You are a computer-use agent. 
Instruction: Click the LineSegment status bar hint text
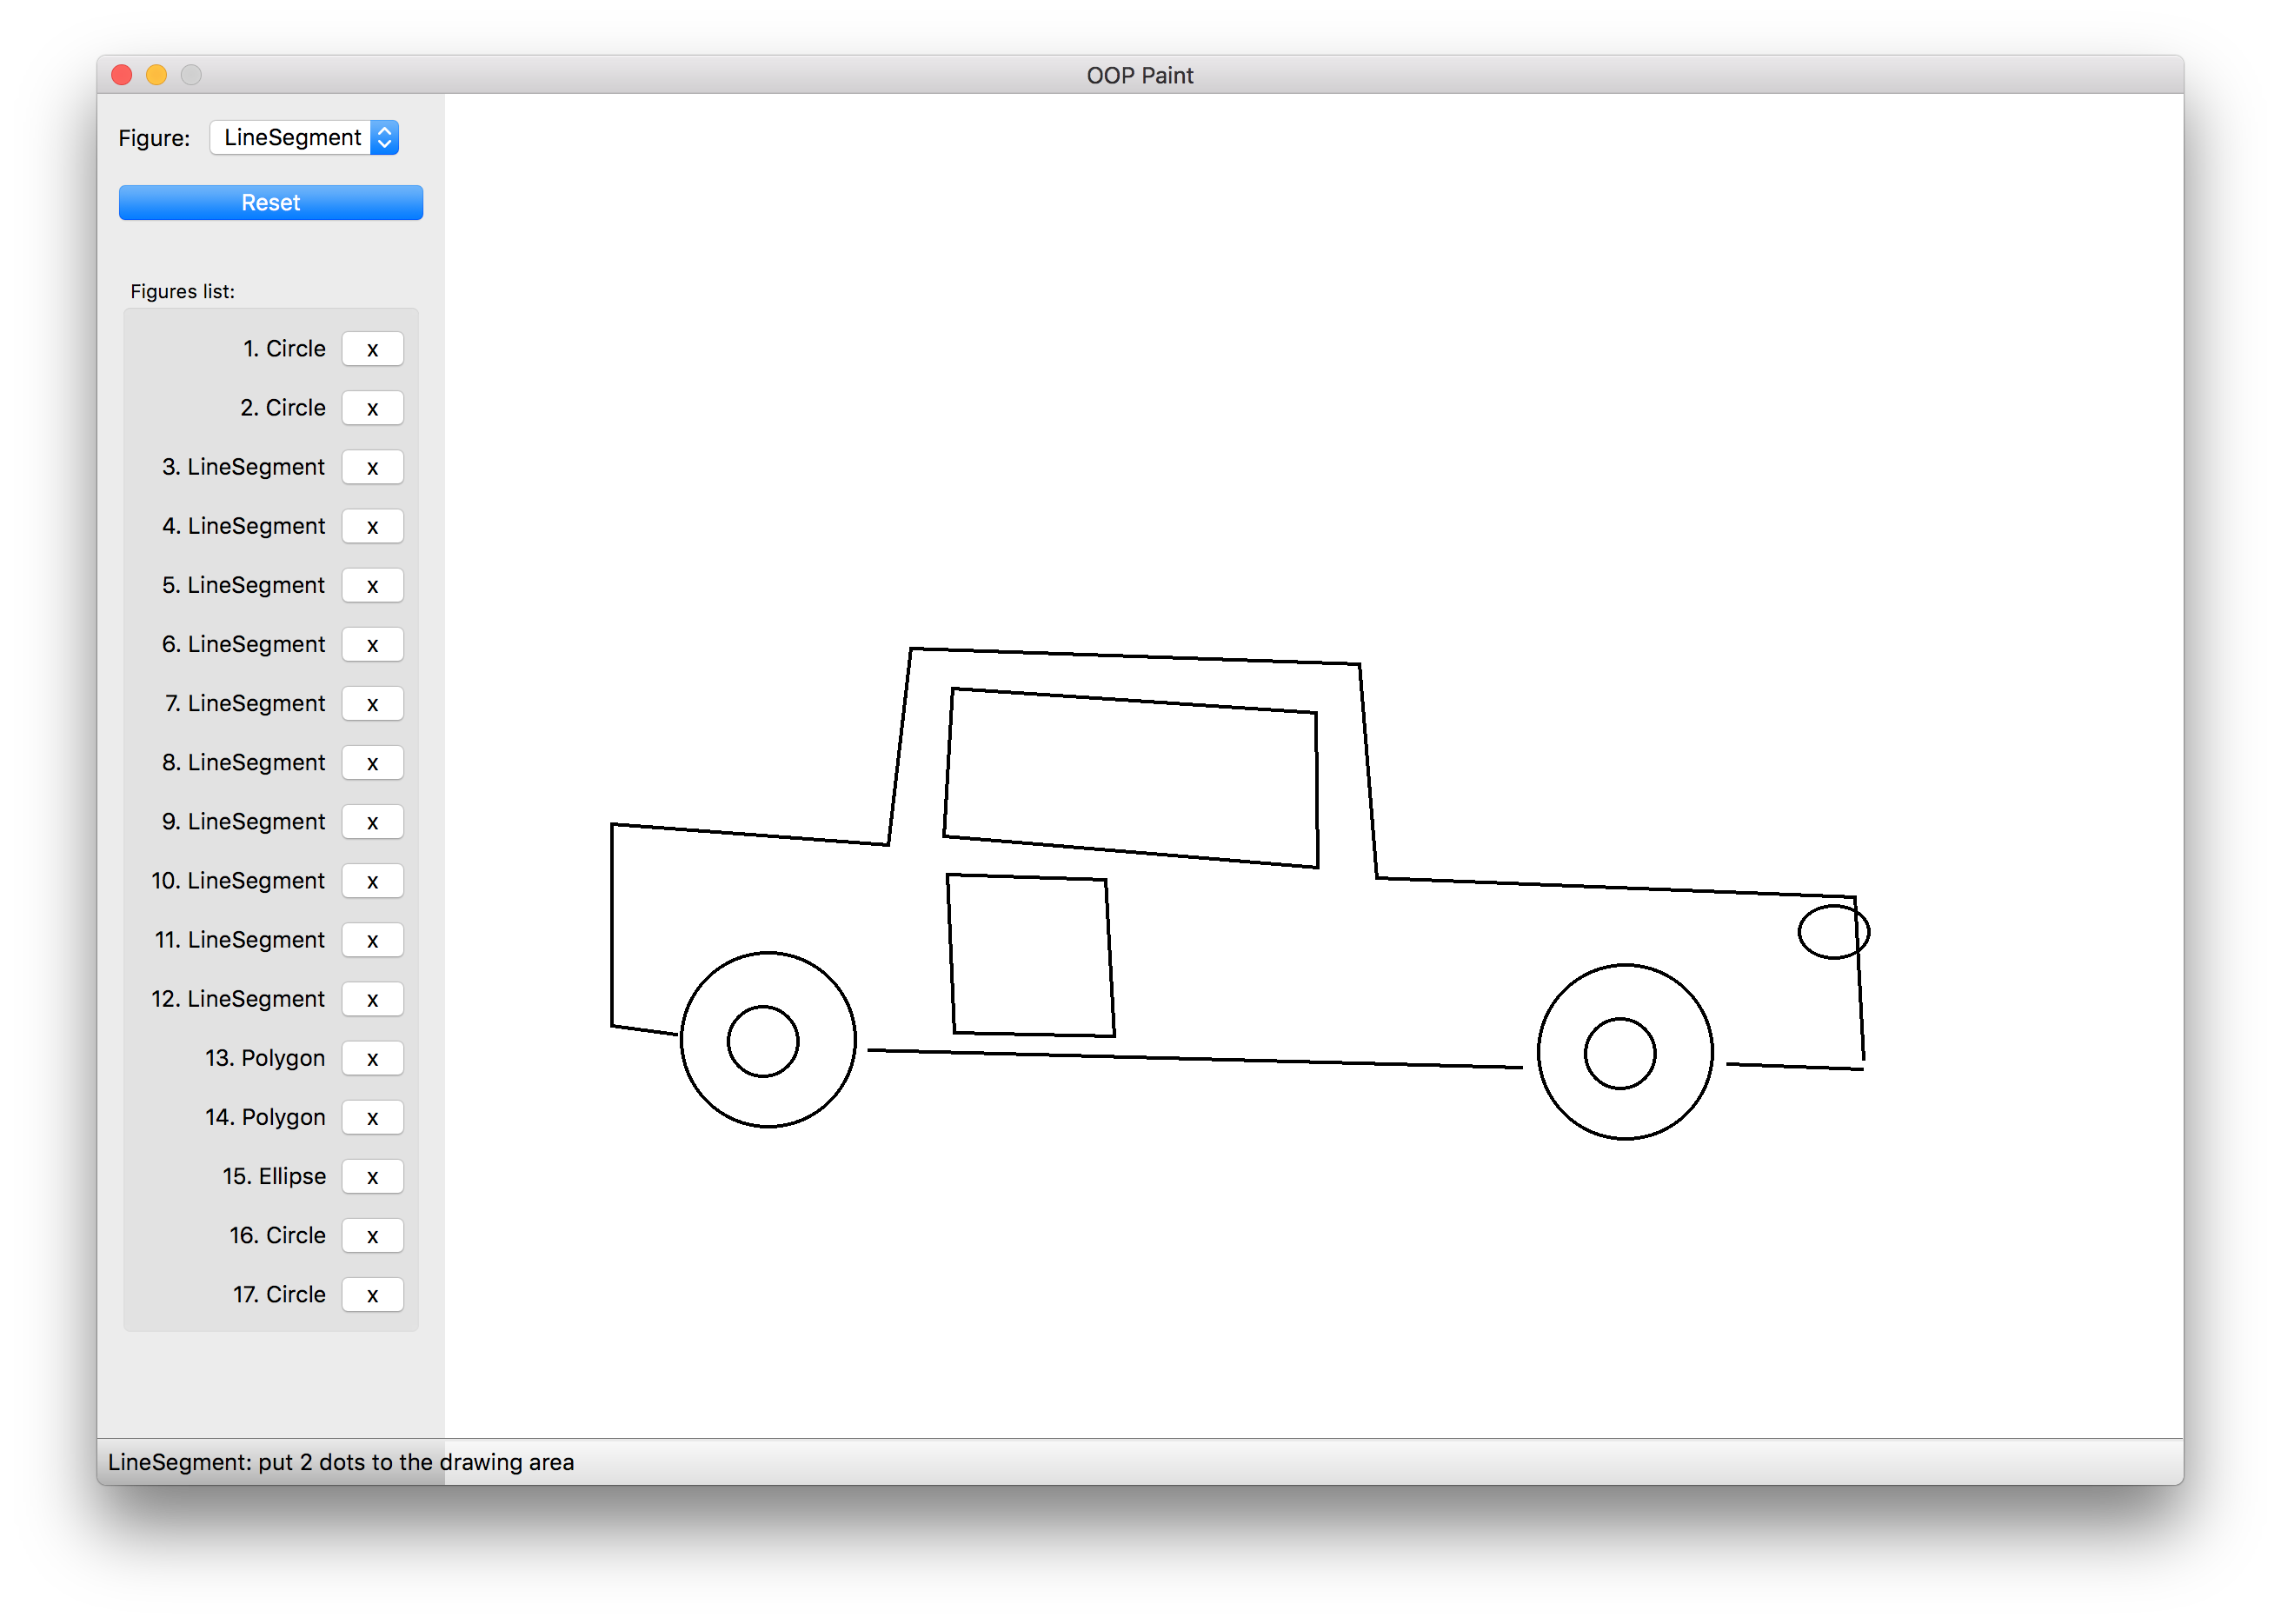point(341,1461)
